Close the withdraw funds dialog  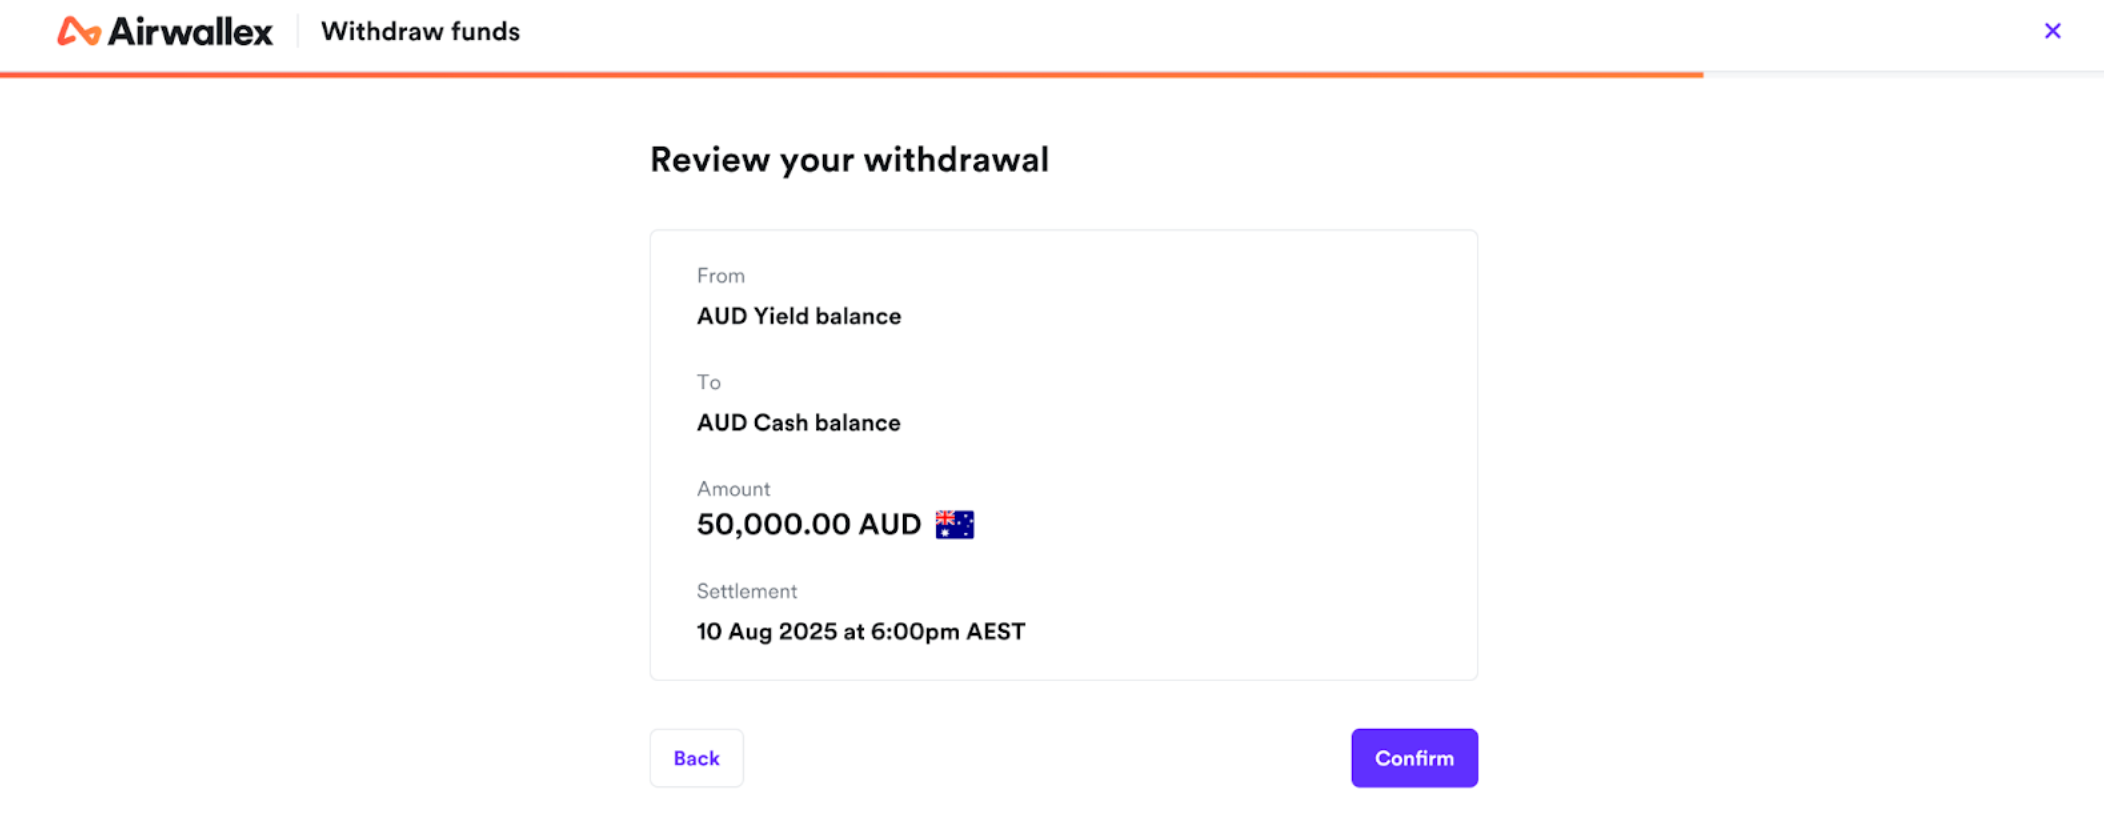[x=2052, y=31]
